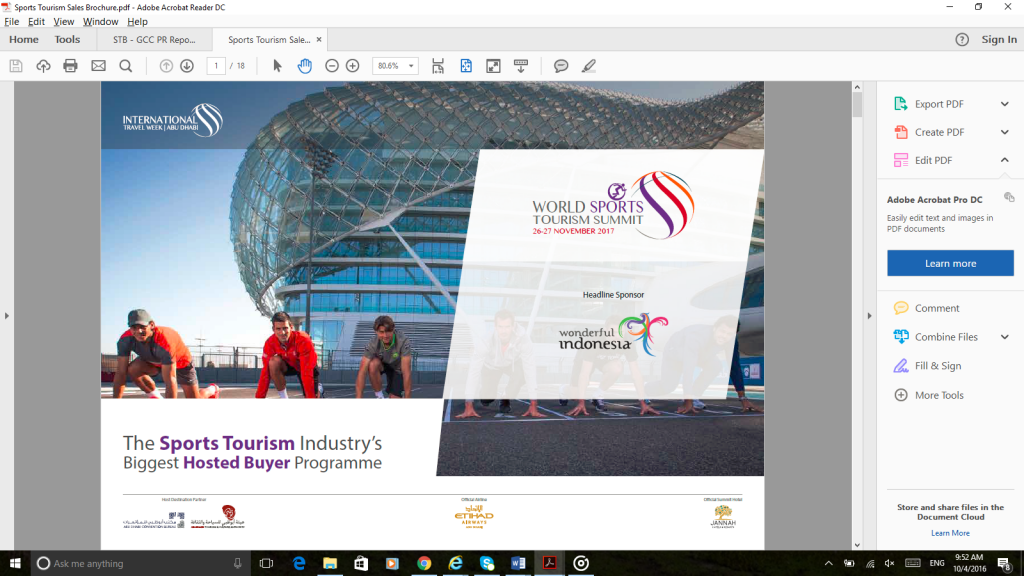The image size is (1024, 576).
Task: Select the Highlight text pen tool
Action: click(x=588, y=66)
